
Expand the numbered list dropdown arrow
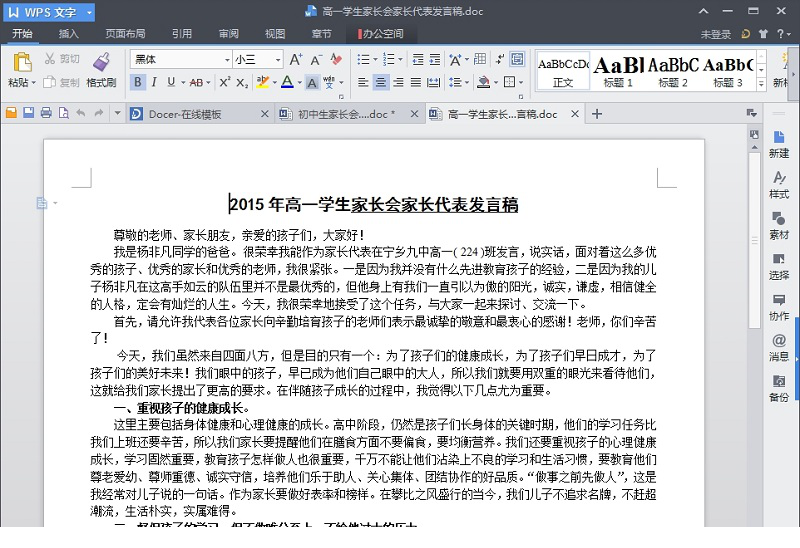(x=401, y=59)
